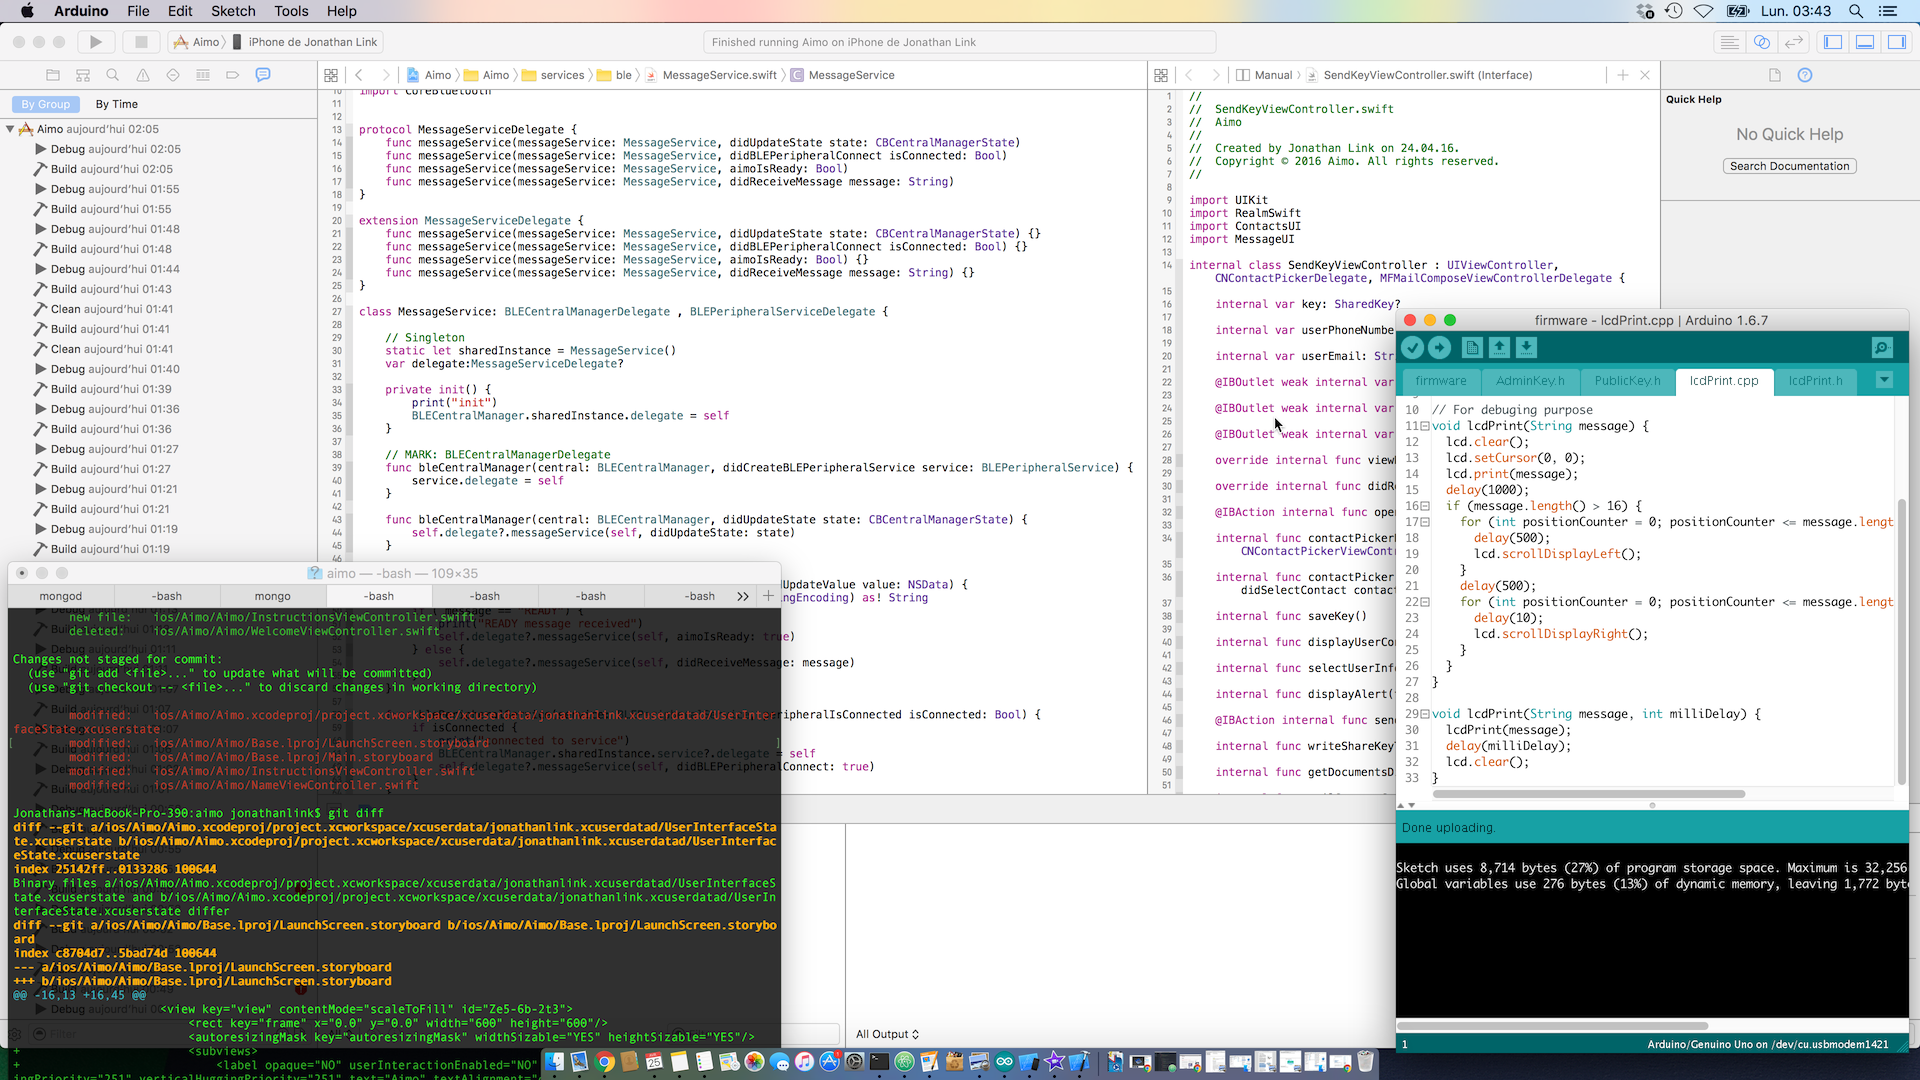The image size is (1920, 1080).
Task: Toggle the Xcode utilities panel
Action: point(1897,42)
